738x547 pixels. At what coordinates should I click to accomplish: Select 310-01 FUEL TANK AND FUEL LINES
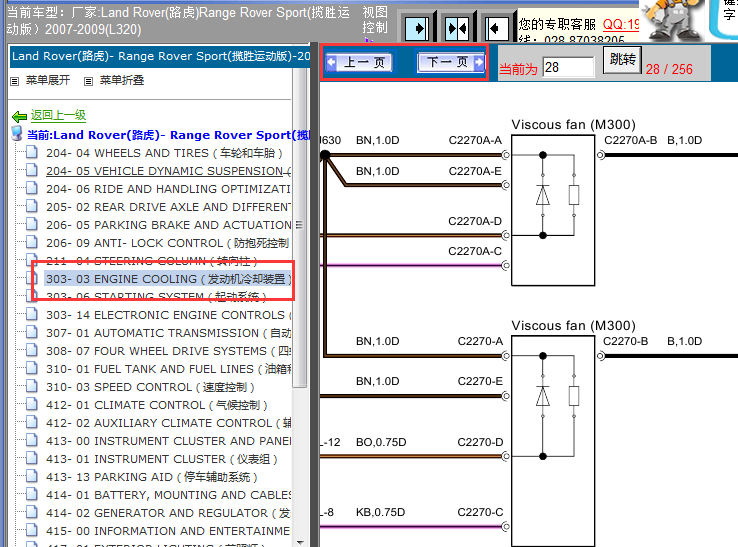pos(168,369)
